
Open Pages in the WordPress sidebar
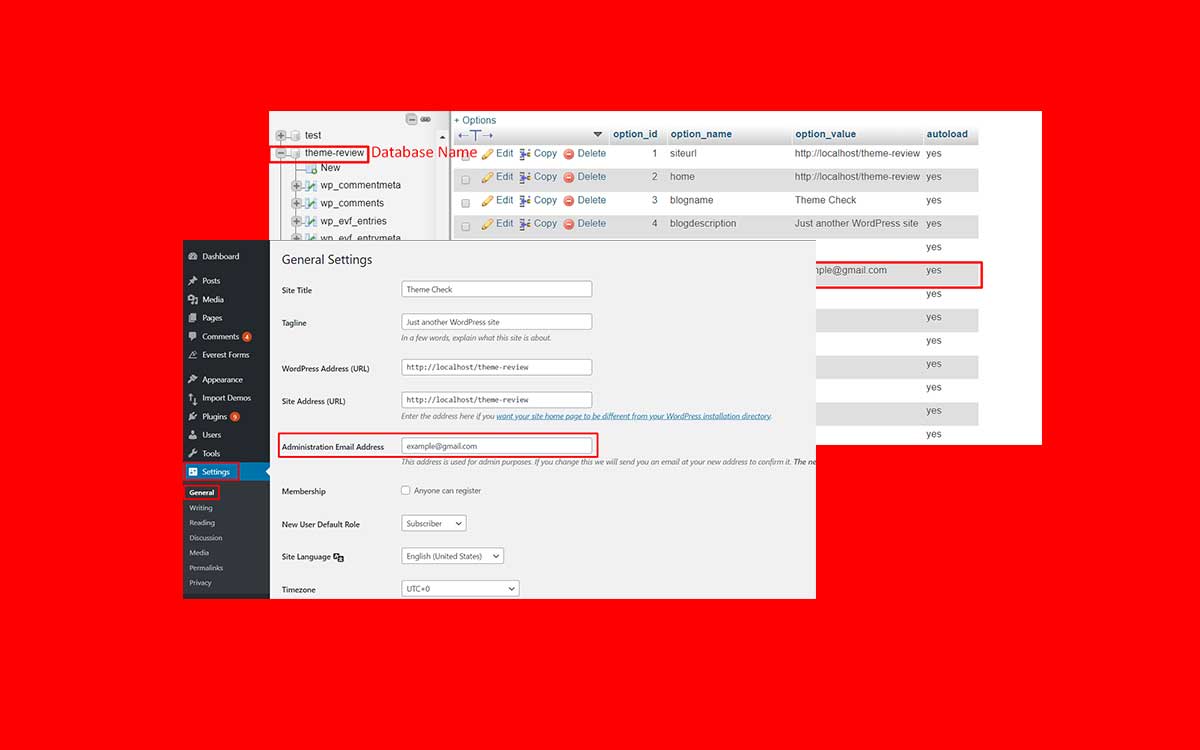(x=212, y=318)
